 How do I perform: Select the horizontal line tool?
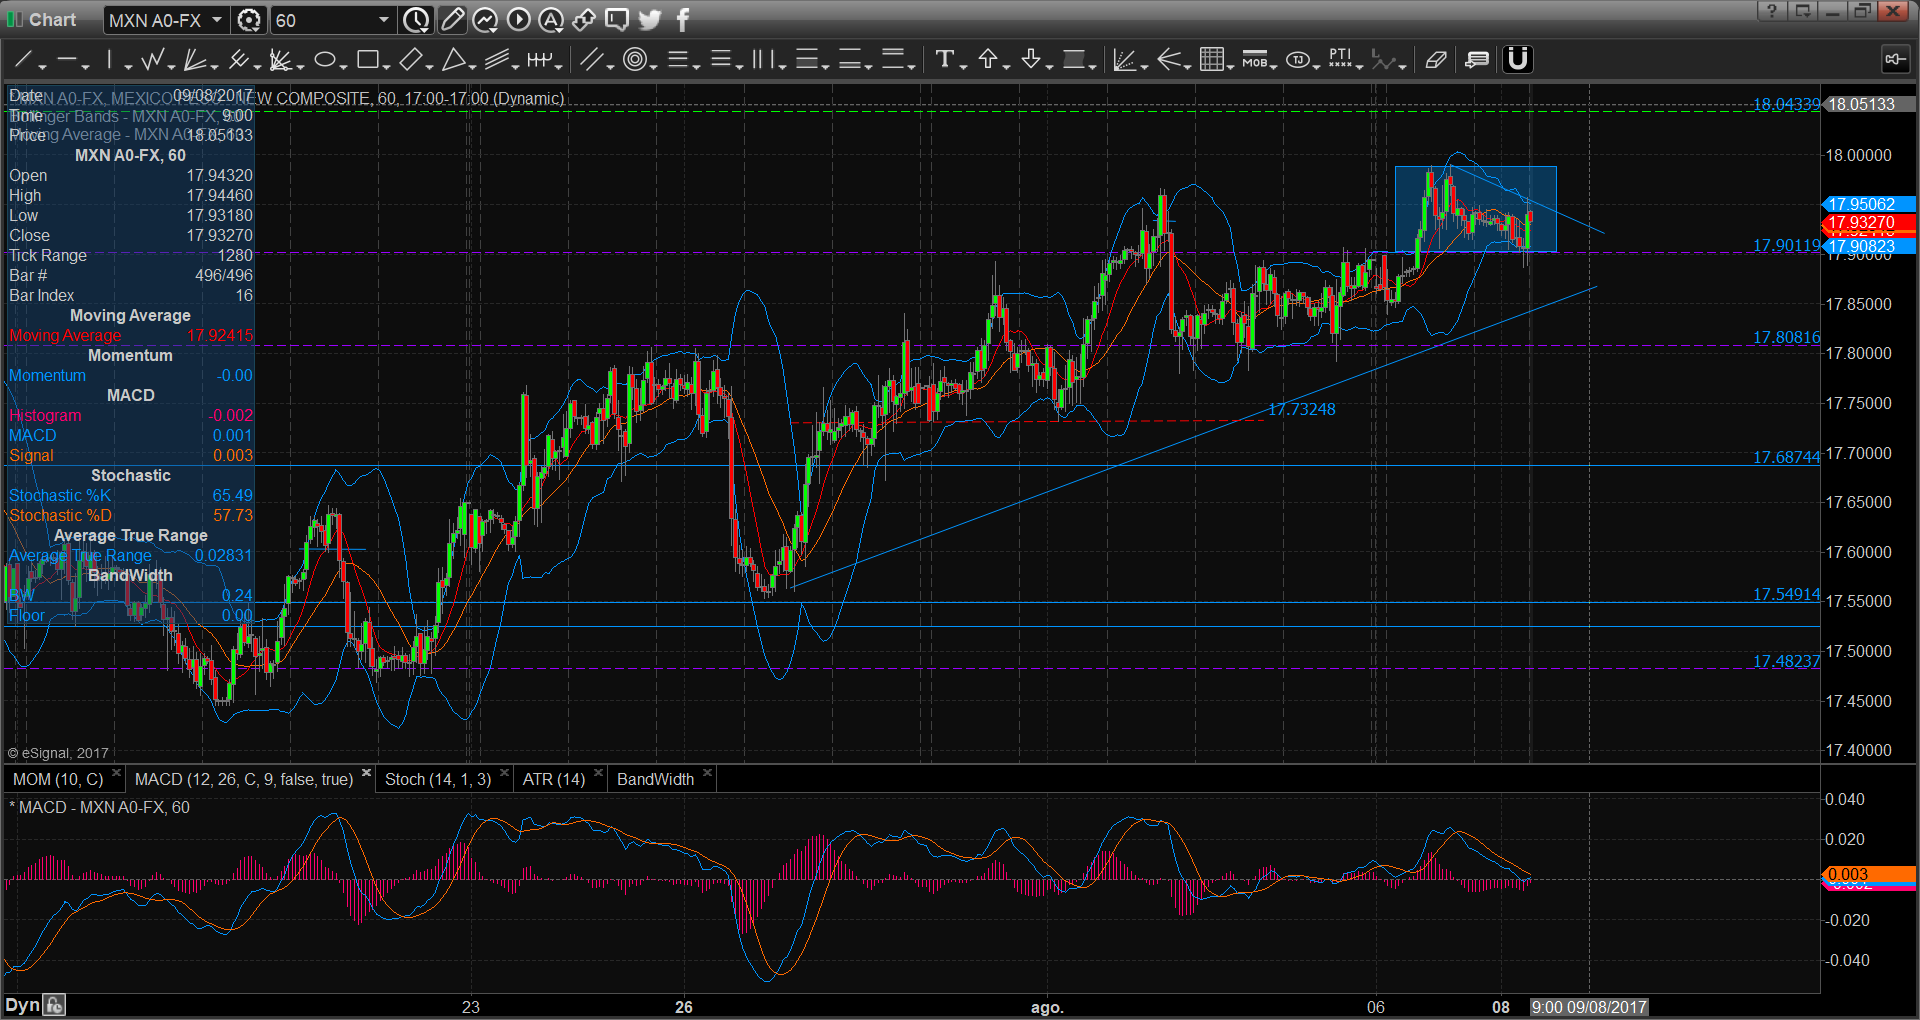point(67,60)
